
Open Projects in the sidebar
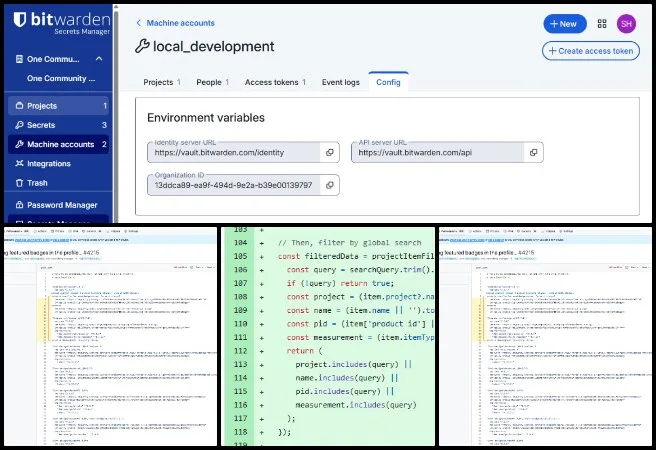click(58, 106)
